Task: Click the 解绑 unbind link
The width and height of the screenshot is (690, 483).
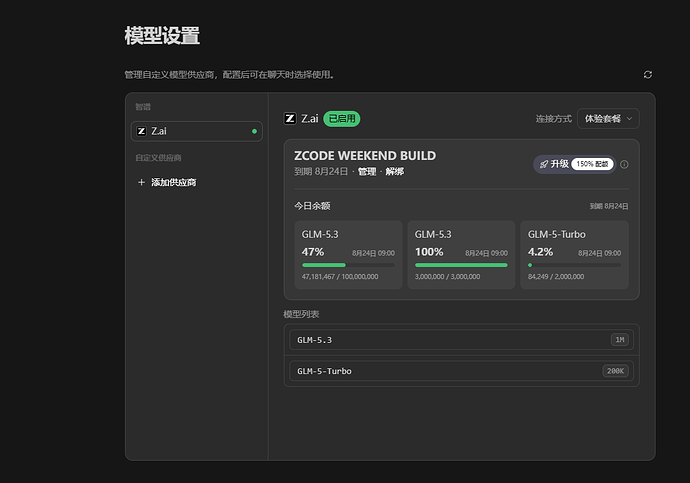Action: (395, 172)
